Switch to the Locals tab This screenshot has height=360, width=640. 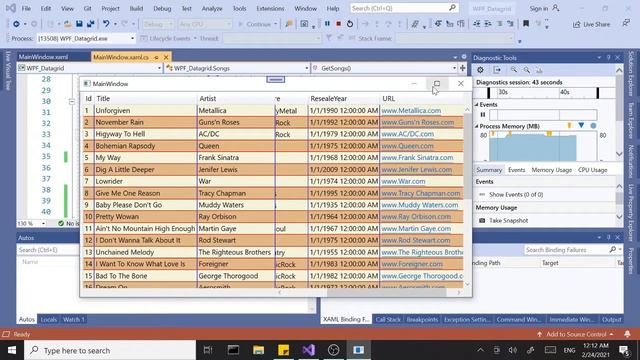(49, 319)
